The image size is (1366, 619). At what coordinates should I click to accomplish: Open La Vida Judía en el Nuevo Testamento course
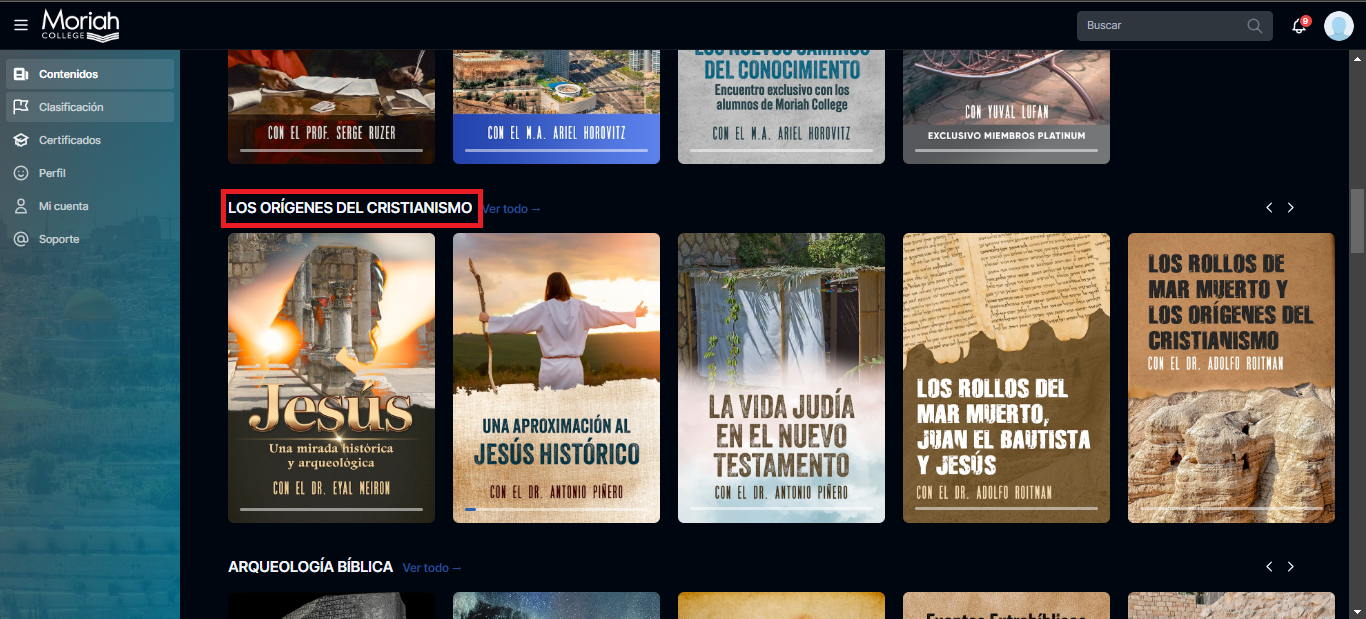pyautogui.click(x=781, y=377)
